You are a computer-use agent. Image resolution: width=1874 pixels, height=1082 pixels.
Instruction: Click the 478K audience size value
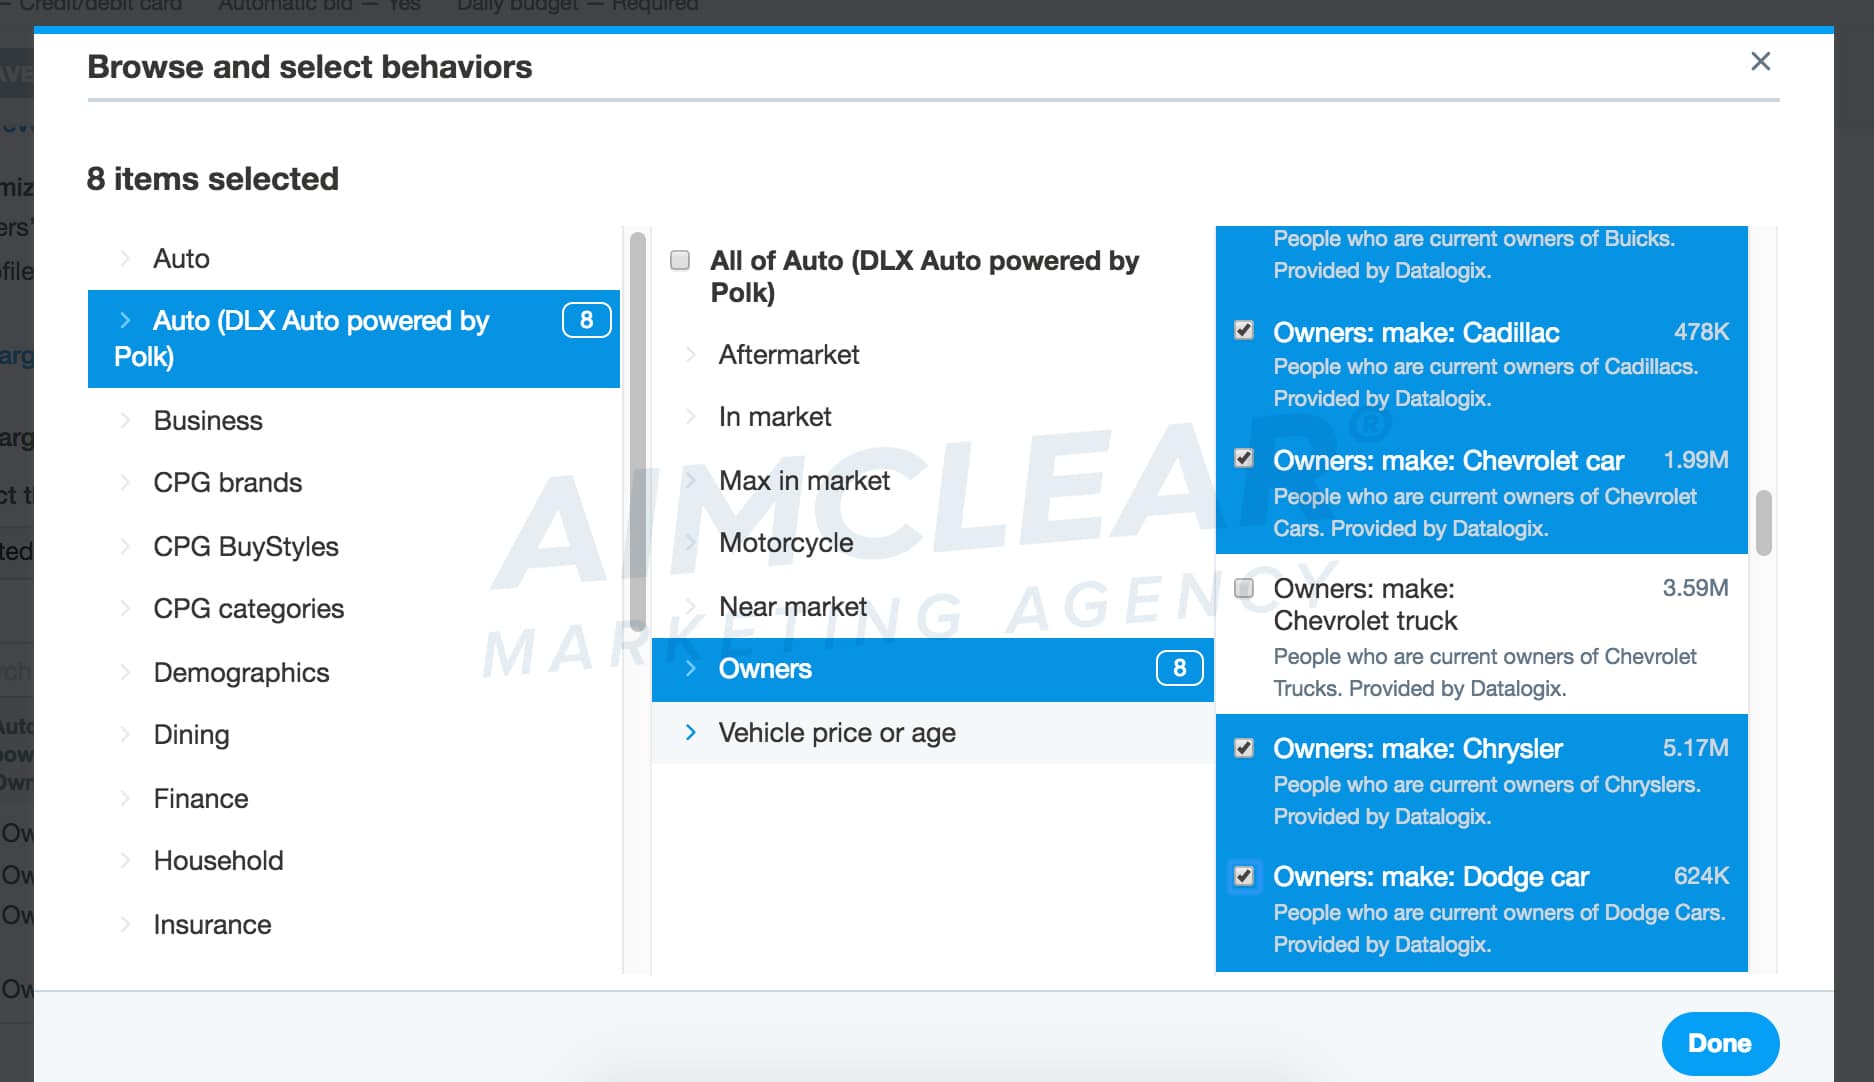coord(1702,332)
